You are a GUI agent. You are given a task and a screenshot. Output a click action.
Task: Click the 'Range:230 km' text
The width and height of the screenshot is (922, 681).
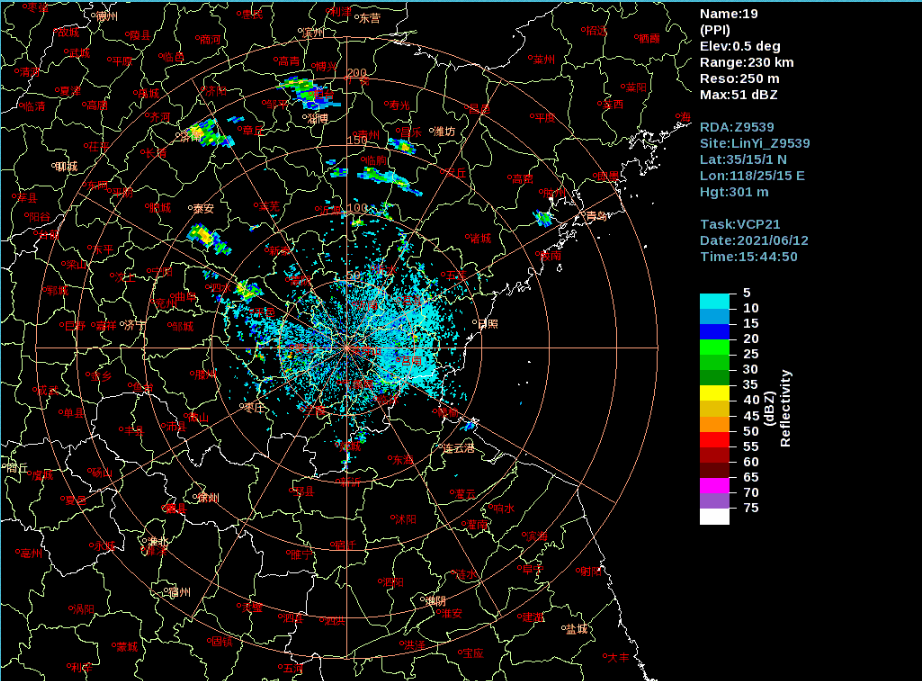747,62
